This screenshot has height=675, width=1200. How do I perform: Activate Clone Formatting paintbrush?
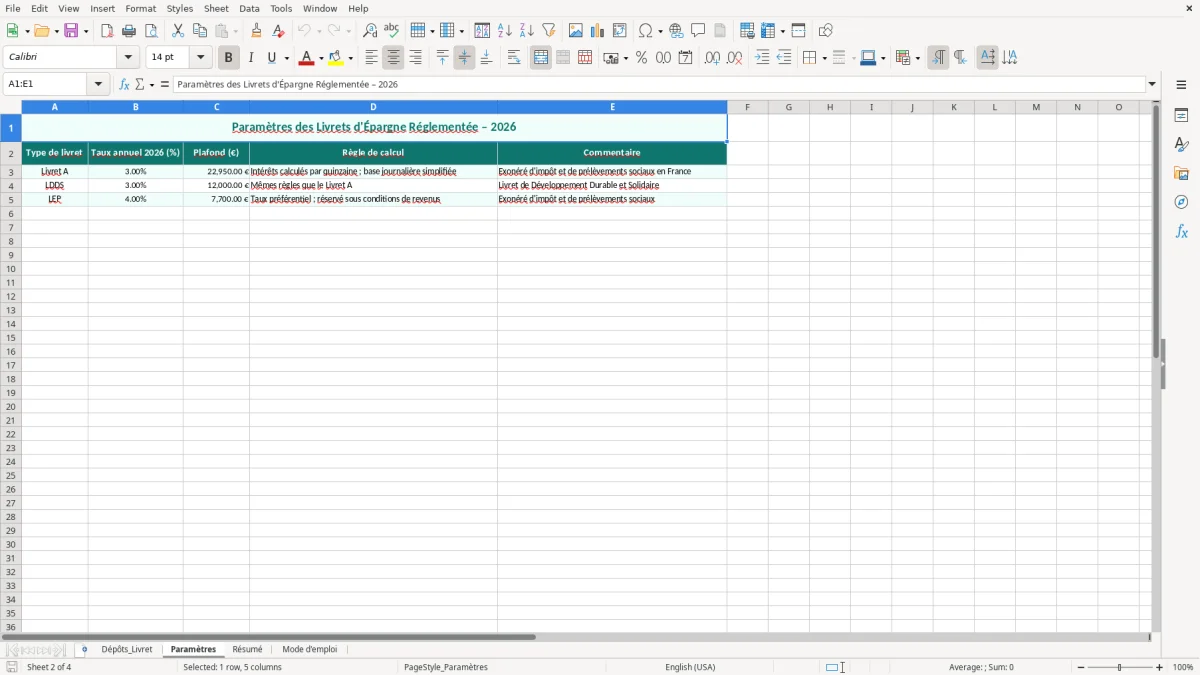(x=257, y=31)
